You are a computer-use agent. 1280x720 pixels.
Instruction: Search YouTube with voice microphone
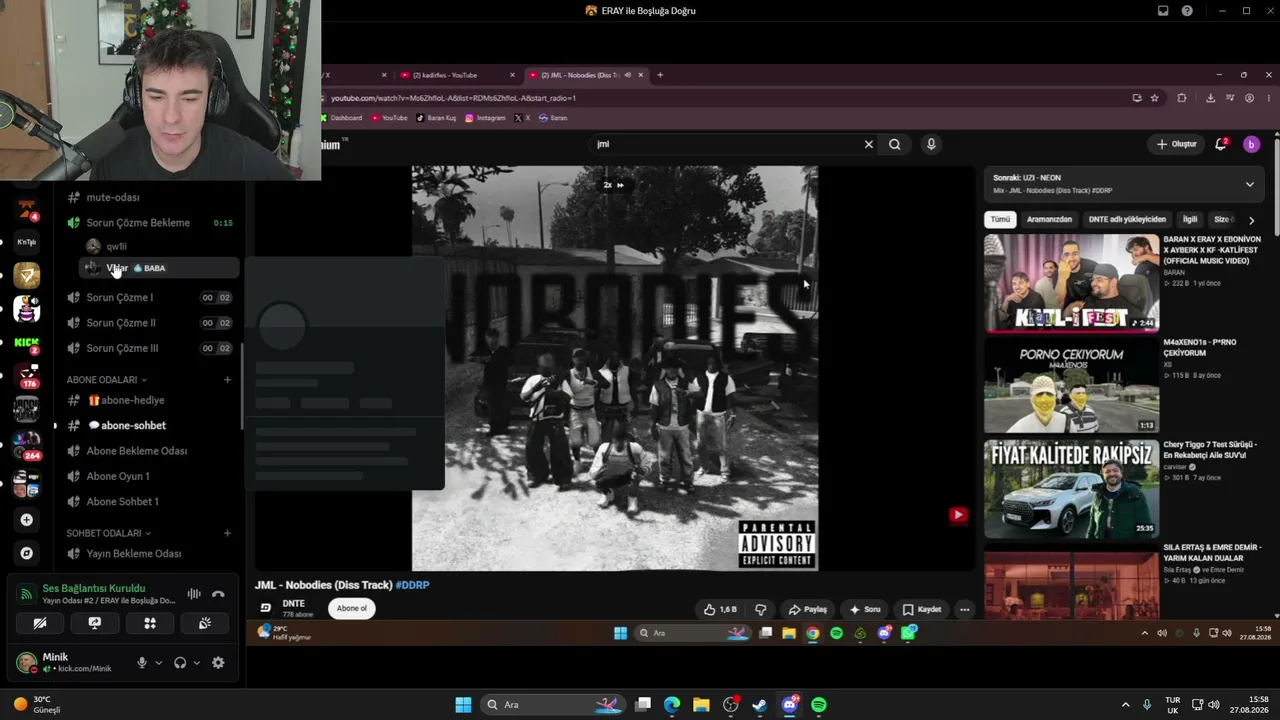[931, 144]
